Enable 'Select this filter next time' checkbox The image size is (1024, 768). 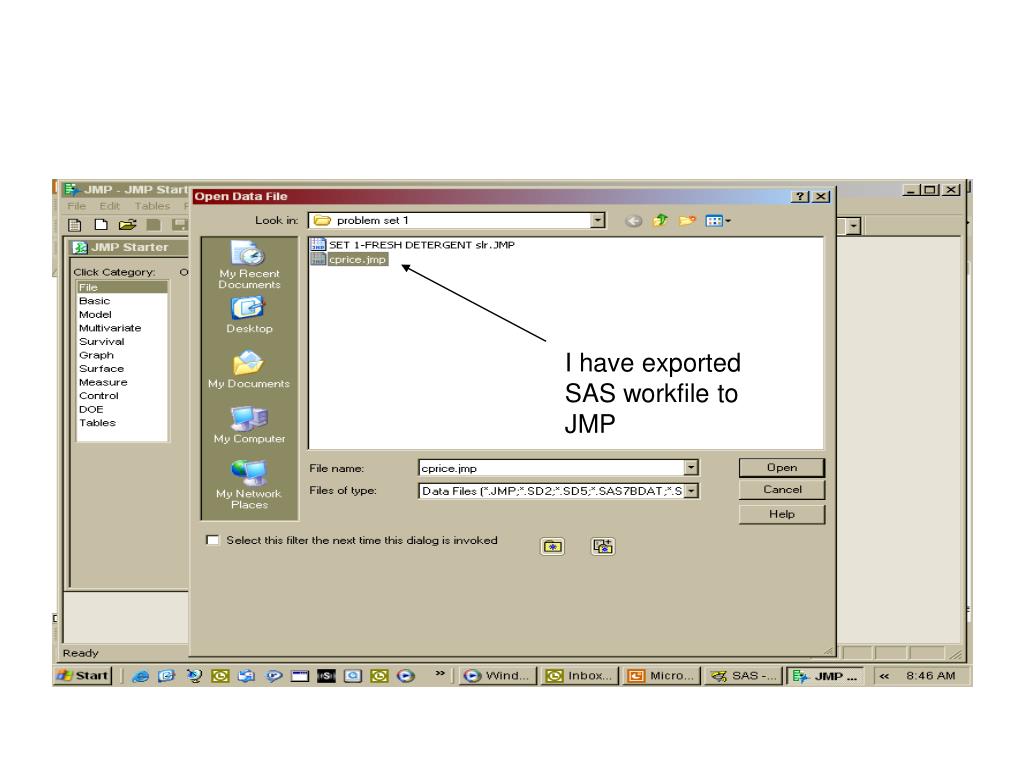coord(212,540)
